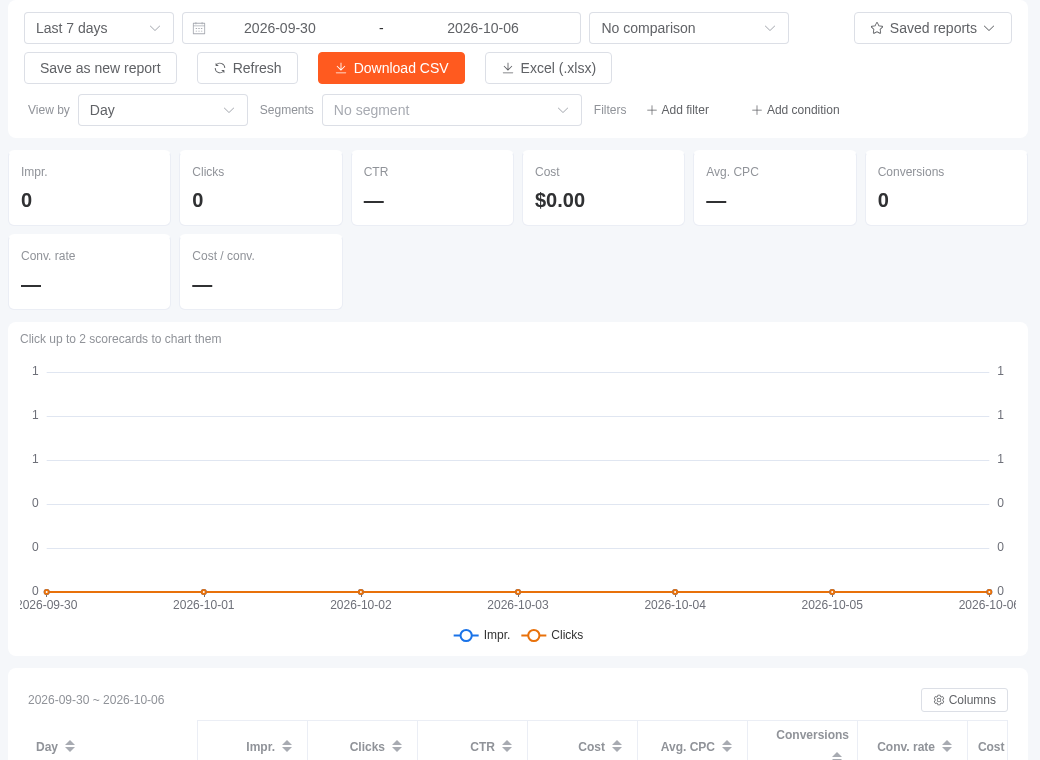Click Save as new report button
The image size is (1040, 760).
[x=100, y=68]
